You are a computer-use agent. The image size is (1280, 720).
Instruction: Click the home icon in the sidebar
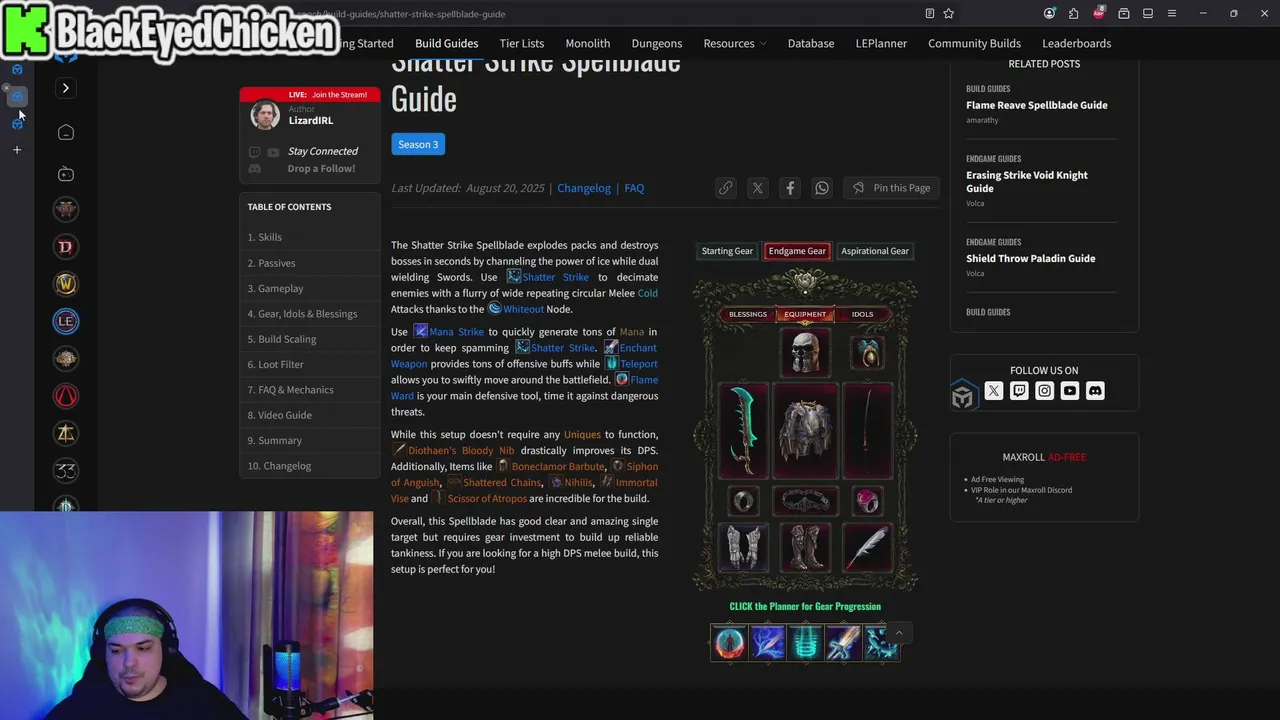[66, 133]
